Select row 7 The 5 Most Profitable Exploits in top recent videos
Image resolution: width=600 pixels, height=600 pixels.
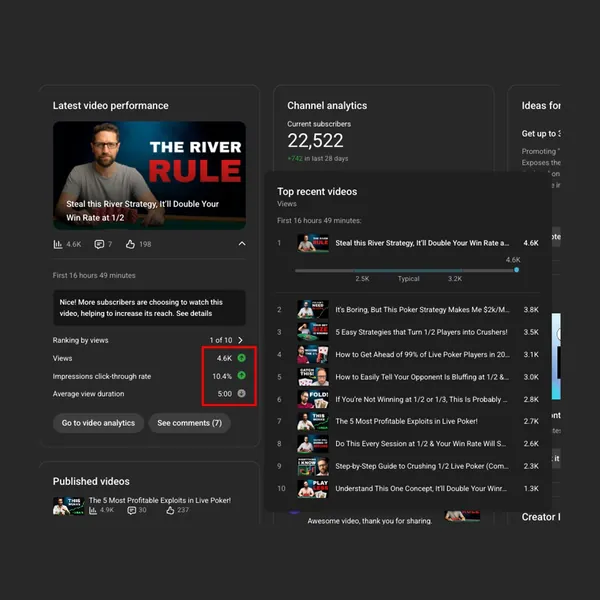pyautogui.click(x=406, y=421)
